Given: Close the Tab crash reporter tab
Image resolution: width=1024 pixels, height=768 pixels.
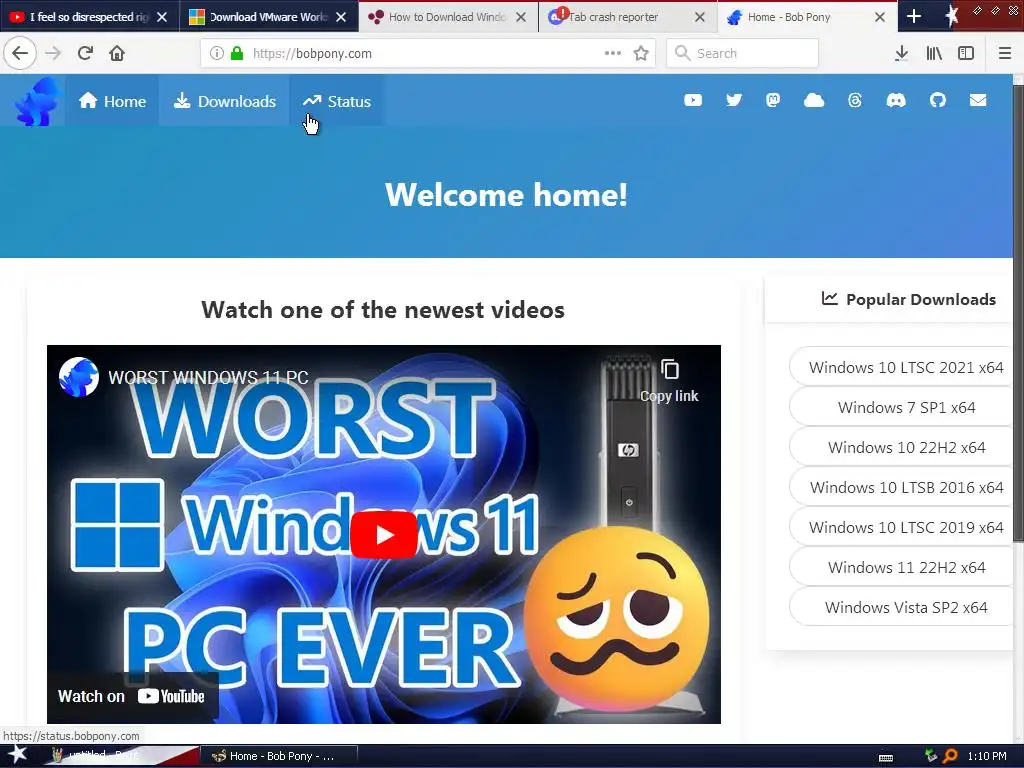Looking at the screenshot, I should coord(699,17).
